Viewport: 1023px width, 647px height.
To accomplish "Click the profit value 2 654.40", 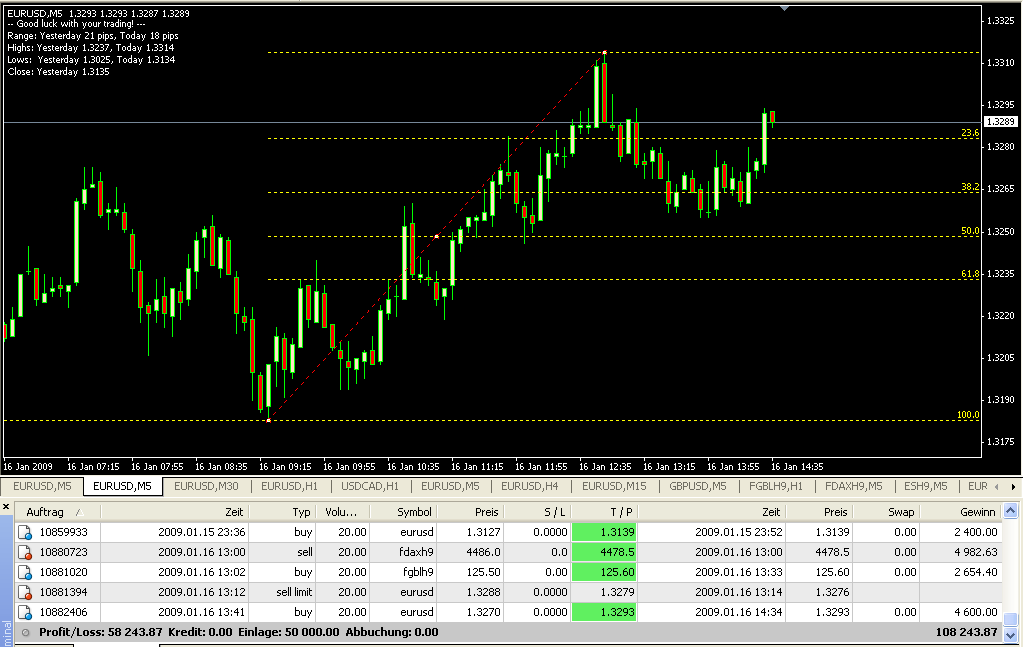I will [975, 573].
